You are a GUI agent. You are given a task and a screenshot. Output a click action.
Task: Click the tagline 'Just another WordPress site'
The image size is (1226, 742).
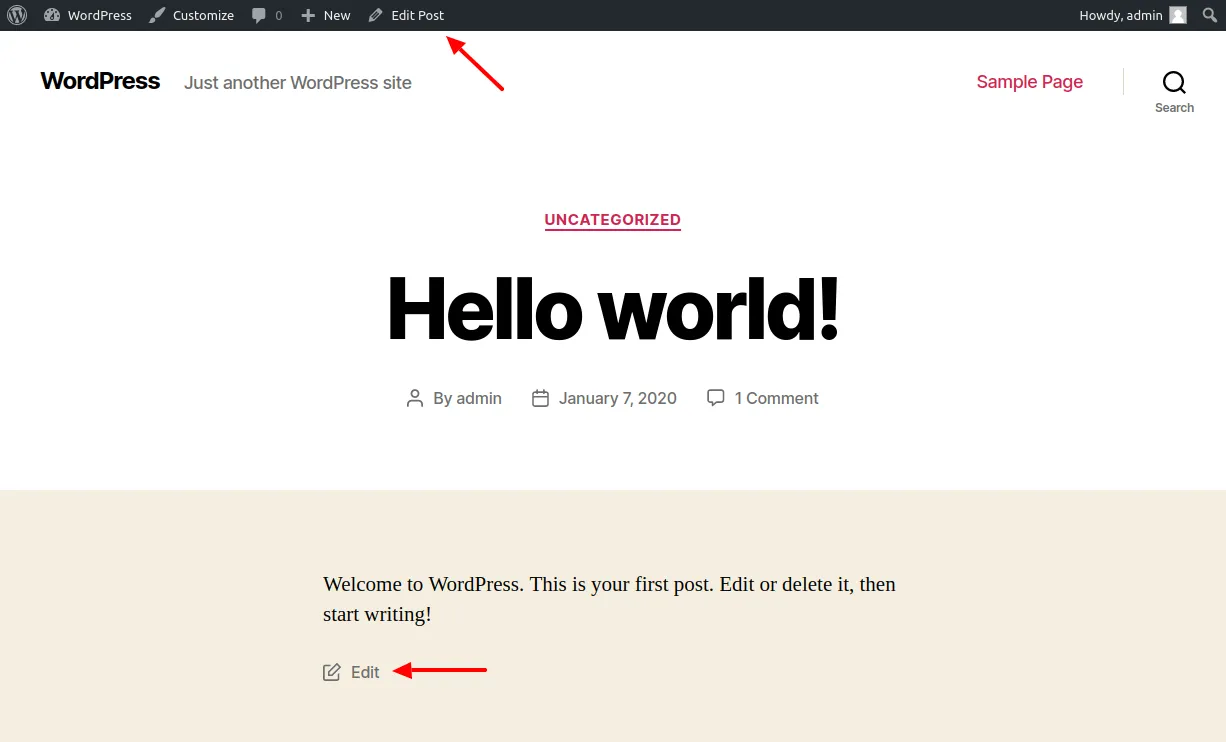298,83
